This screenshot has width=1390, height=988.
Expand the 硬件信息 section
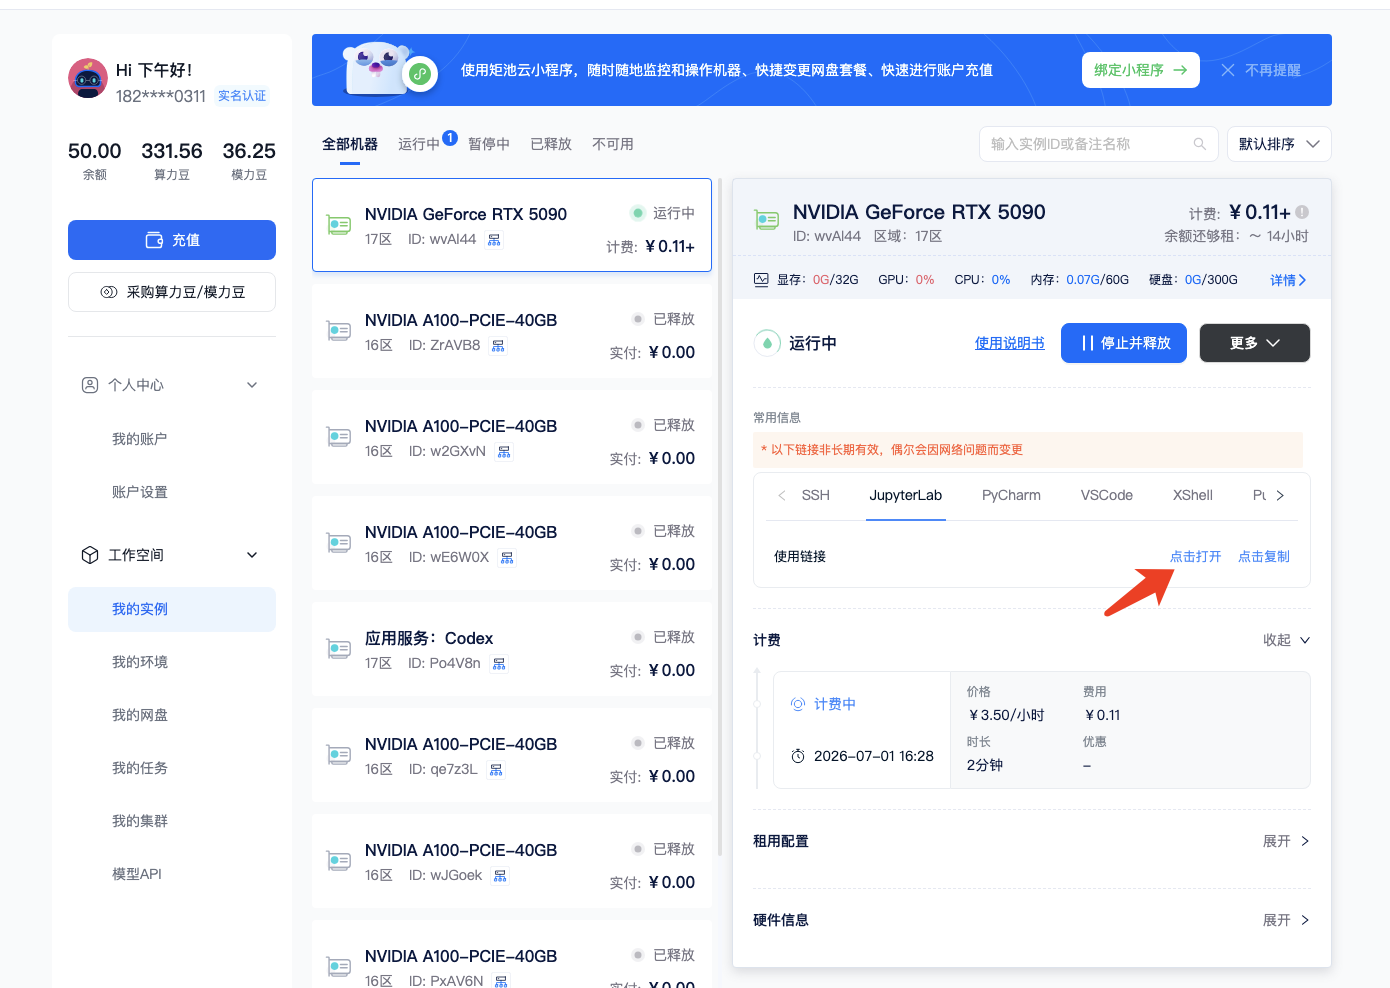tap(1286, 920)
